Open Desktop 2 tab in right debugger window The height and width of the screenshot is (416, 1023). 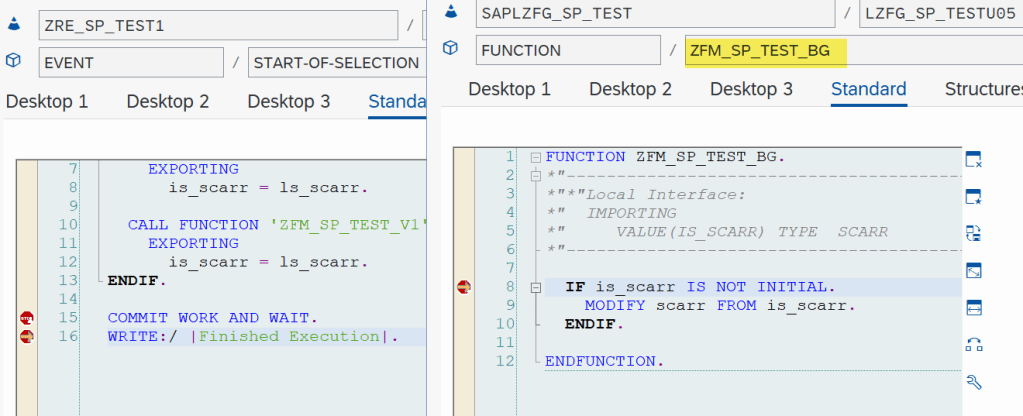click(x=630, y=89)
